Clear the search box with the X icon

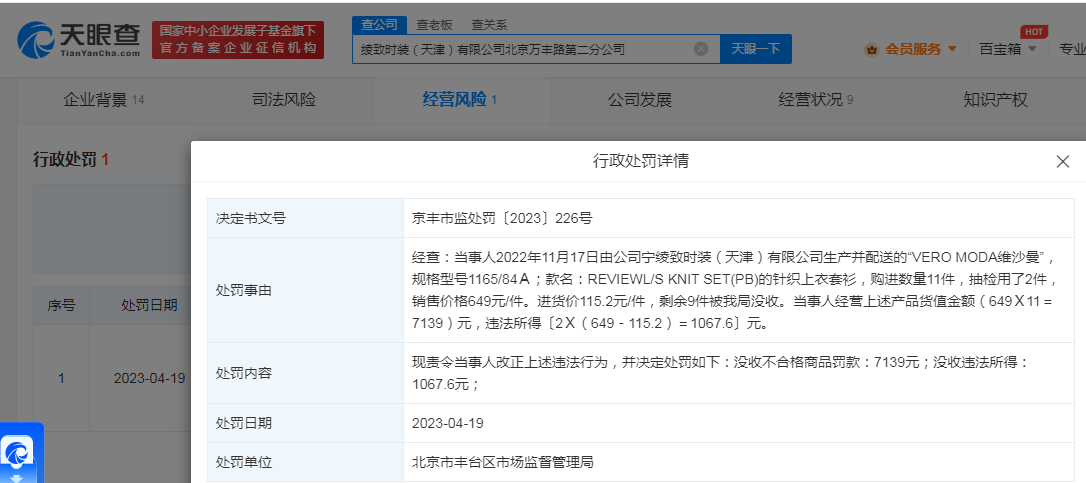point(701,49)
